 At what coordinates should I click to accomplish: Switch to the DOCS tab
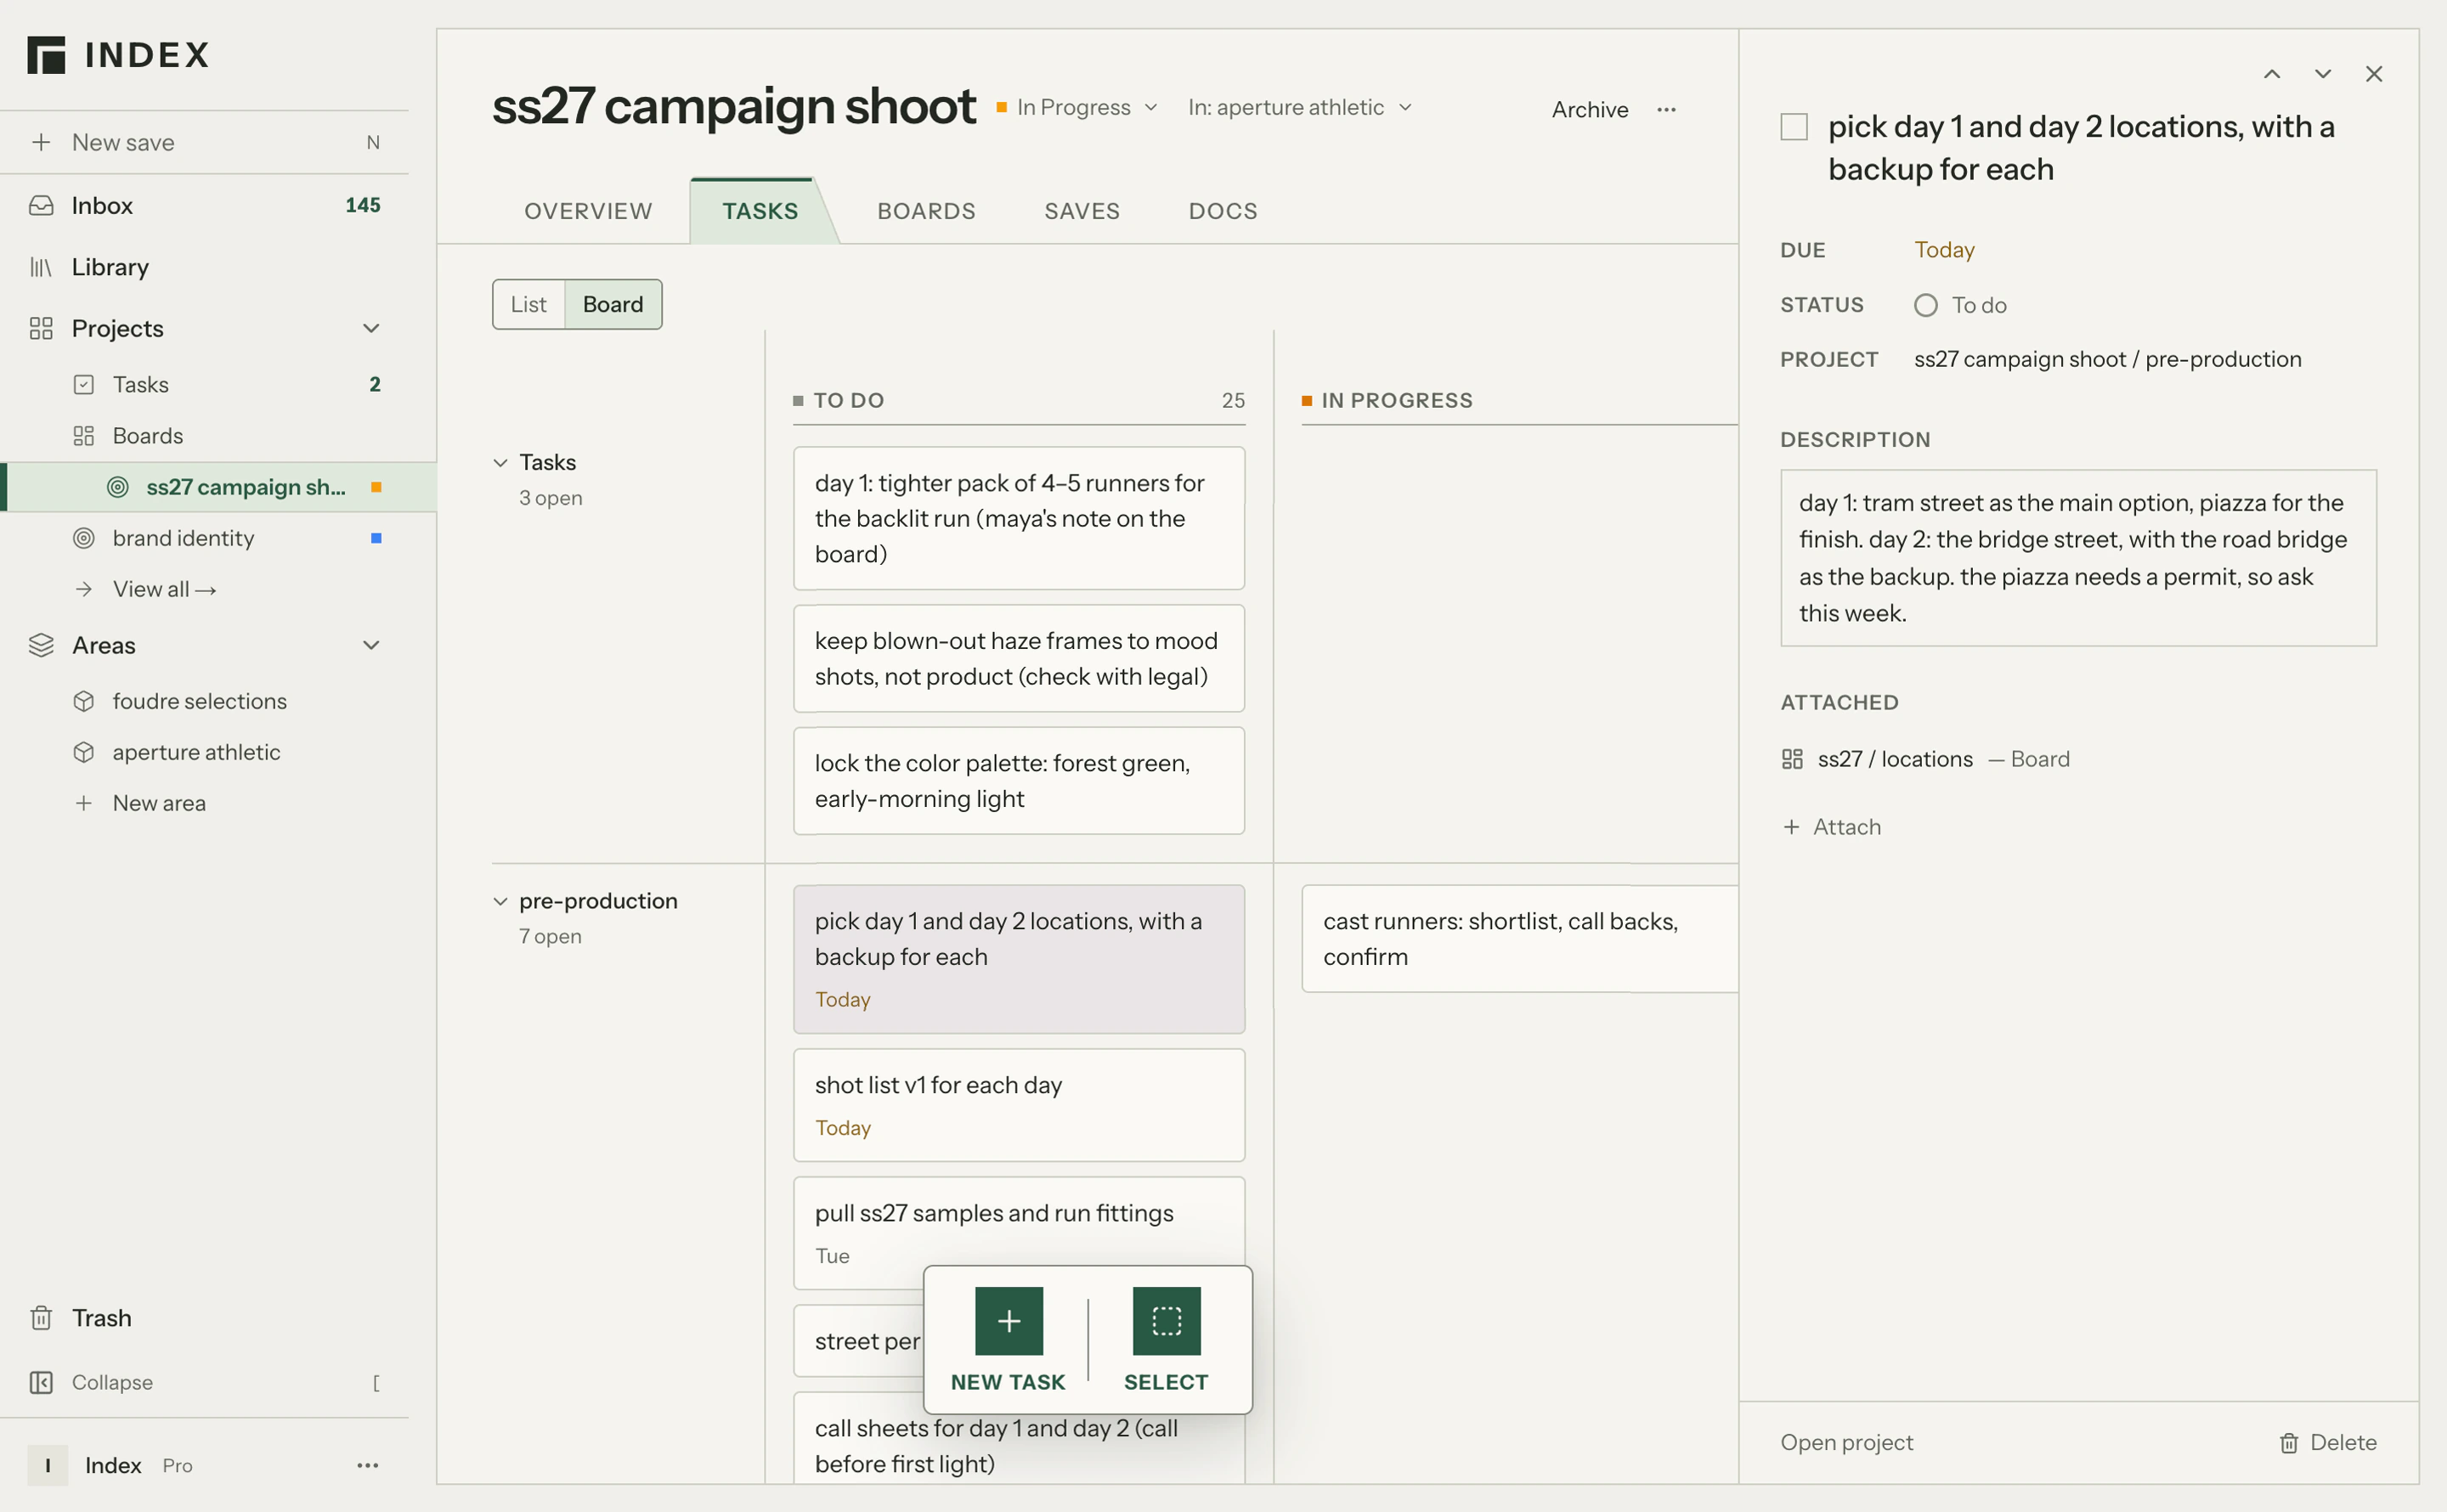pos(1223,211)
